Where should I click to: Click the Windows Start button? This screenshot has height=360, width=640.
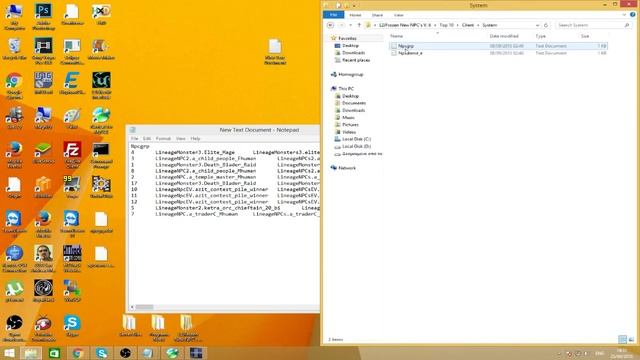tap(9, 353)
